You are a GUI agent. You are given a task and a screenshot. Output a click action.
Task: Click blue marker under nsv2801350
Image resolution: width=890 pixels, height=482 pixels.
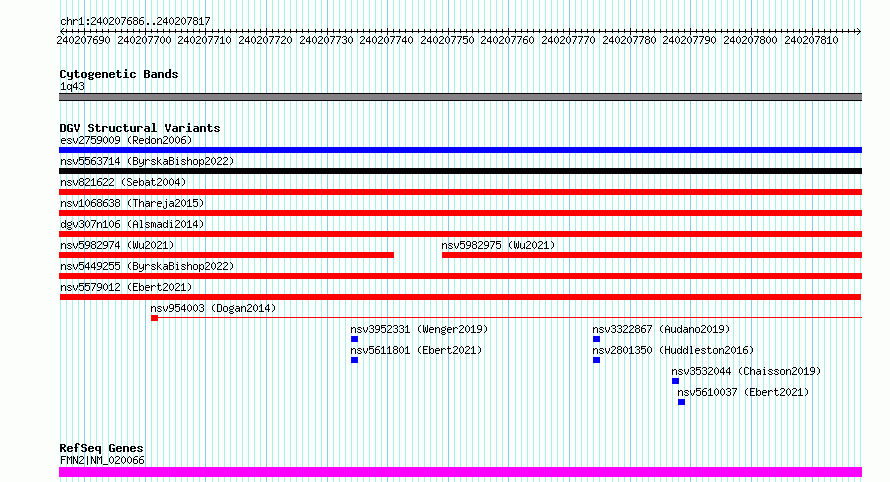point(597,360)
